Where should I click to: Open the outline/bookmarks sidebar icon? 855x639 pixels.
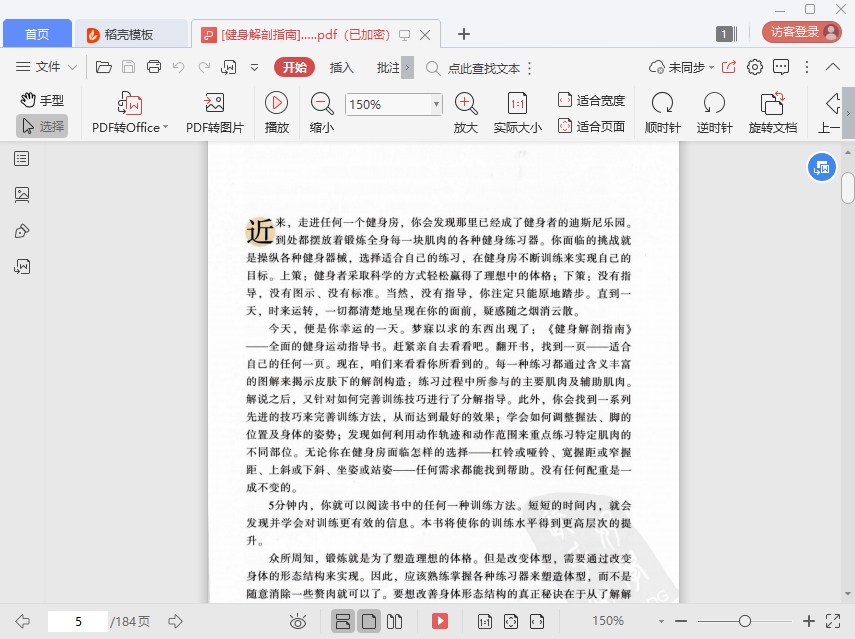(x=22, y=158)
